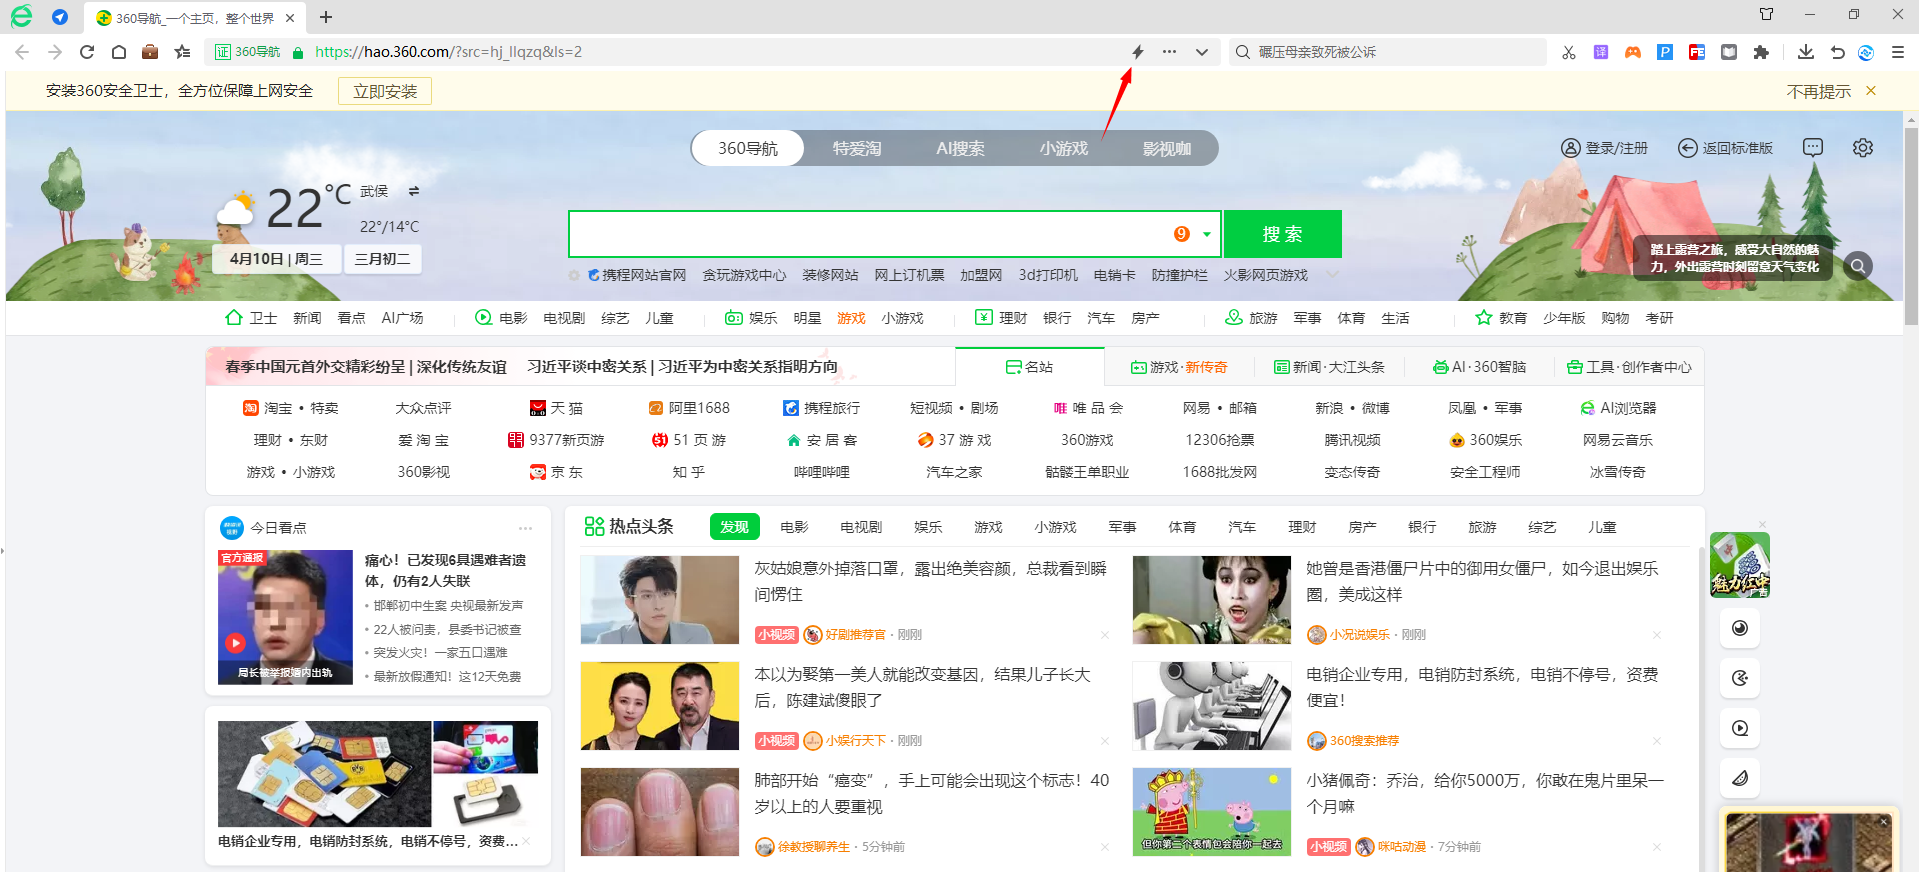Open the address bar URL field

click(715, 52)
